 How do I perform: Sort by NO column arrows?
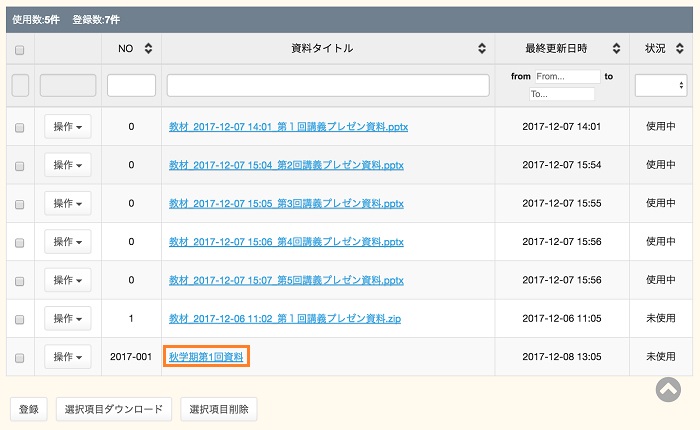click(149, 48)
